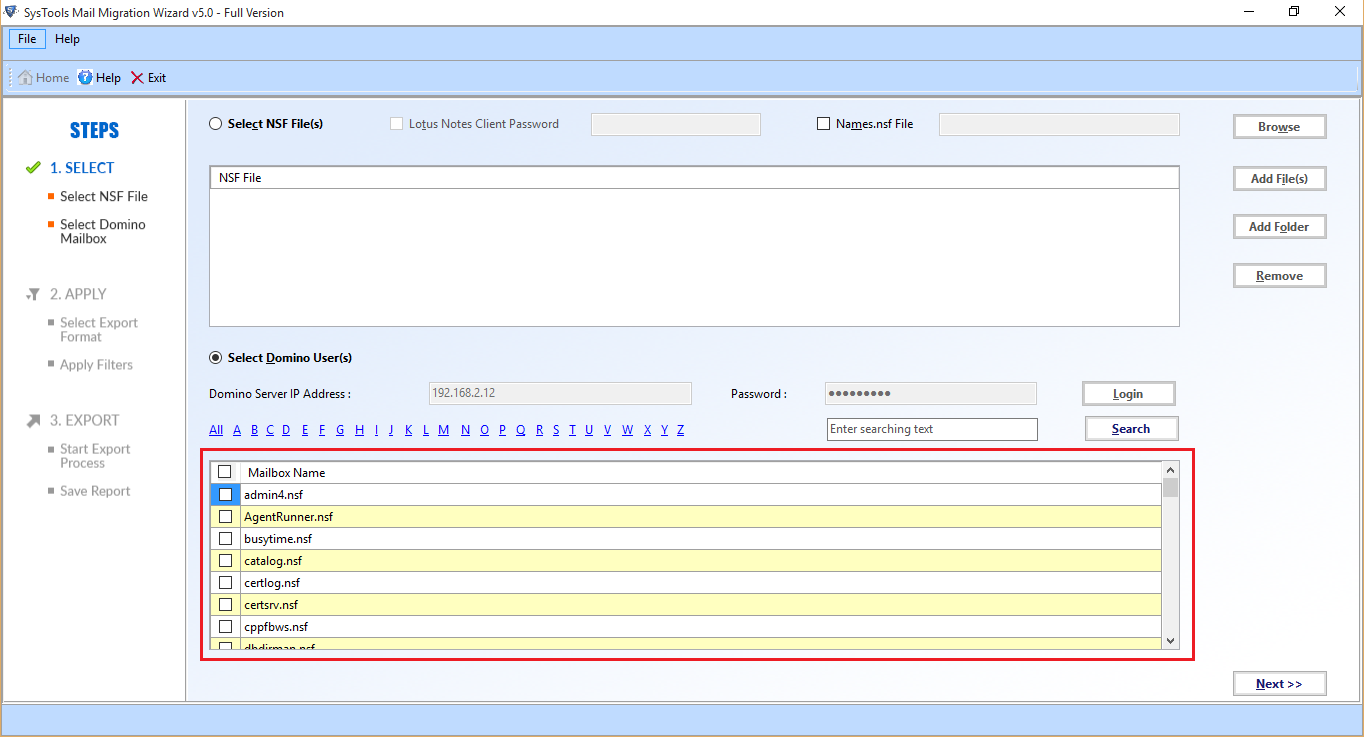
Task: Click the mailbox list scrollbar thumb
Action: pyautogui.click(x=1170, y=488)
